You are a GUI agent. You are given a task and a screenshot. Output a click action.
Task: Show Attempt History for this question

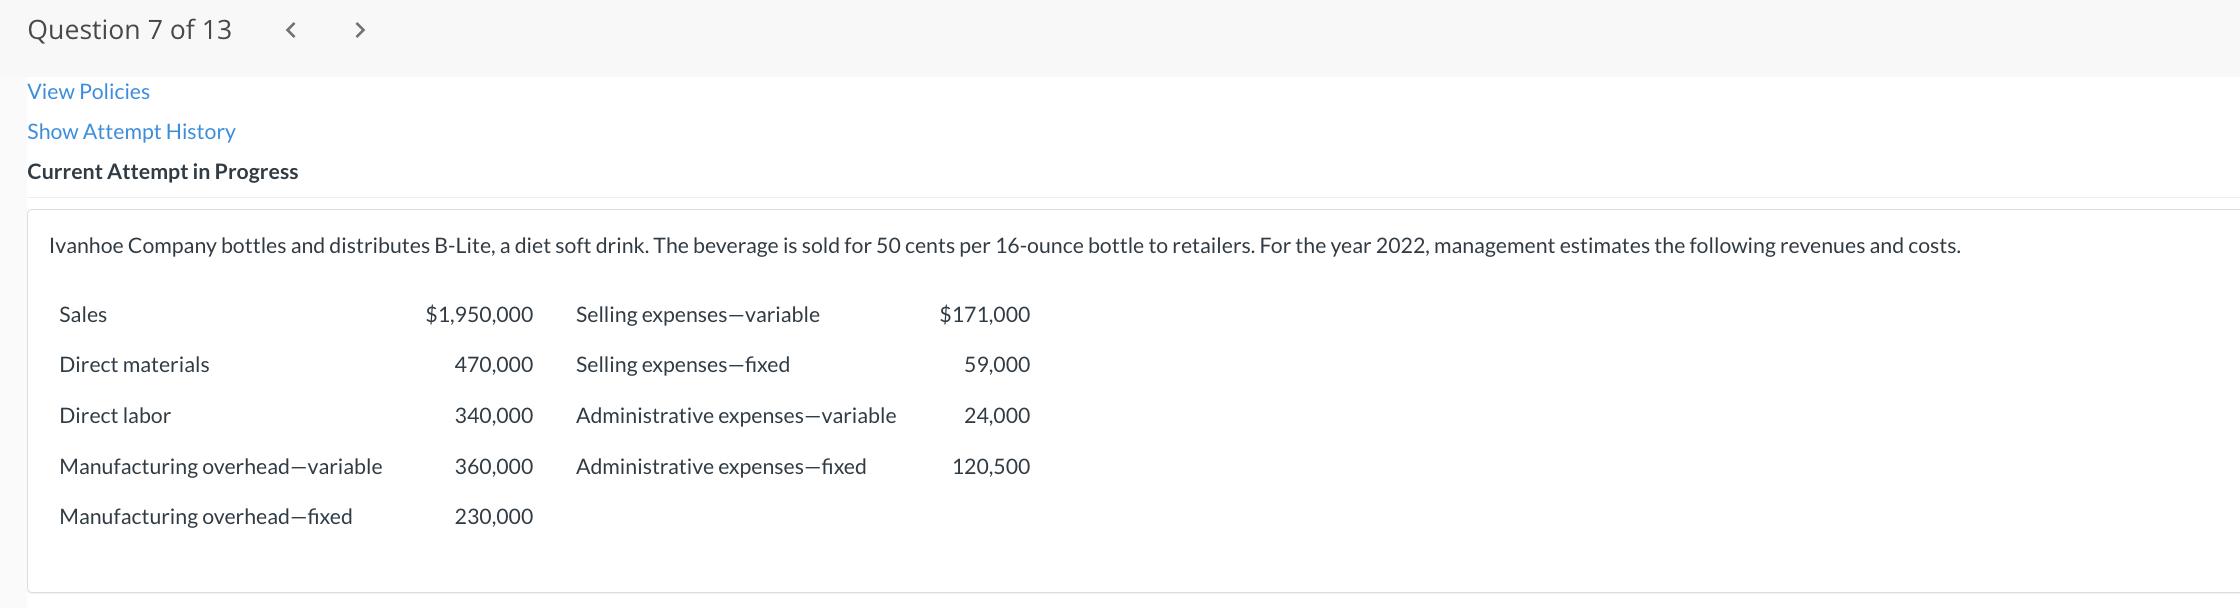131,131
